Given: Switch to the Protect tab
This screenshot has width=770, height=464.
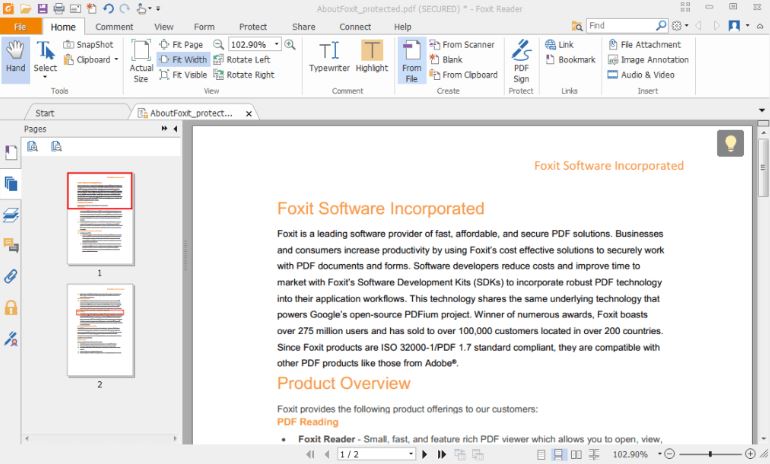Looking at the screenshot, I should (253, 27).
